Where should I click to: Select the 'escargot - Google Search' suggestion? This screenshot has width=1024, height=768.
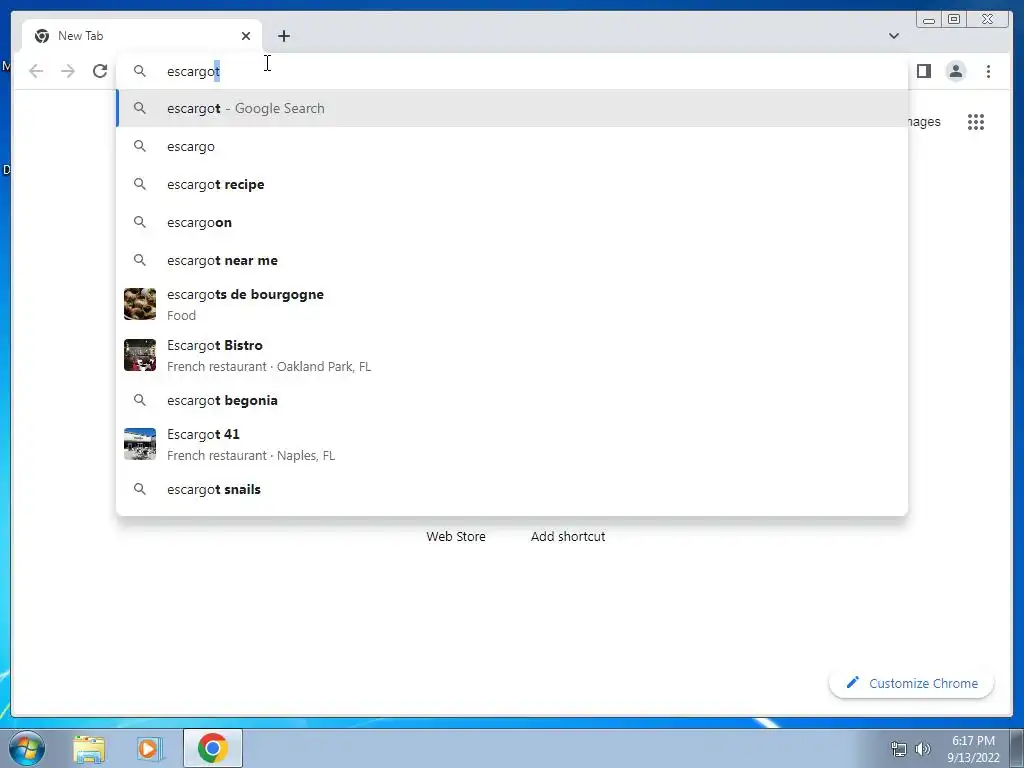(x=512, y=108)
